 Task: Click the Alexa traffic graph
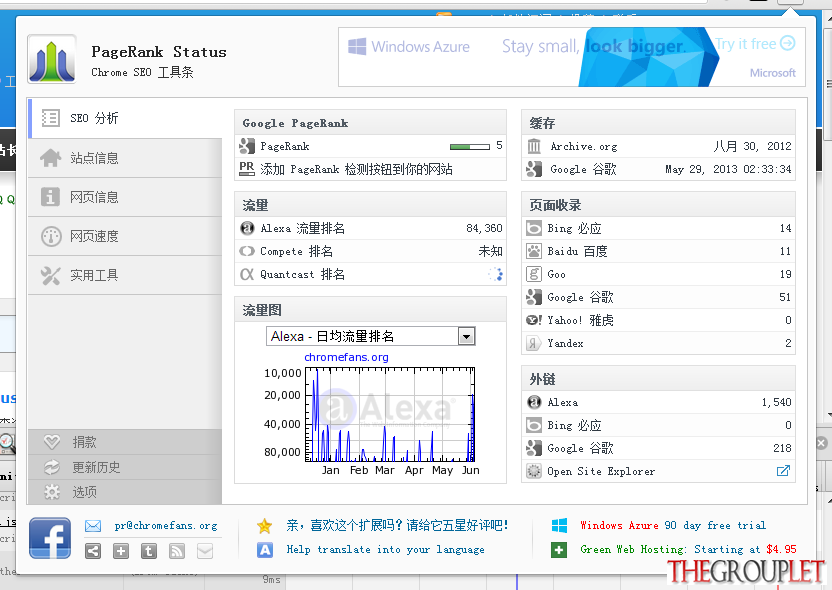click(391, 414)
